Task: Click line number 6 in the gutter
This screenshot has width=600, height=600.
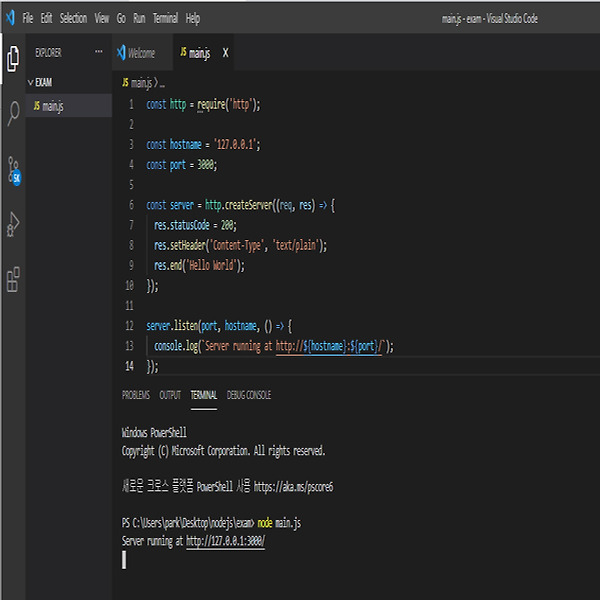Action: click(x=131, y=205)
